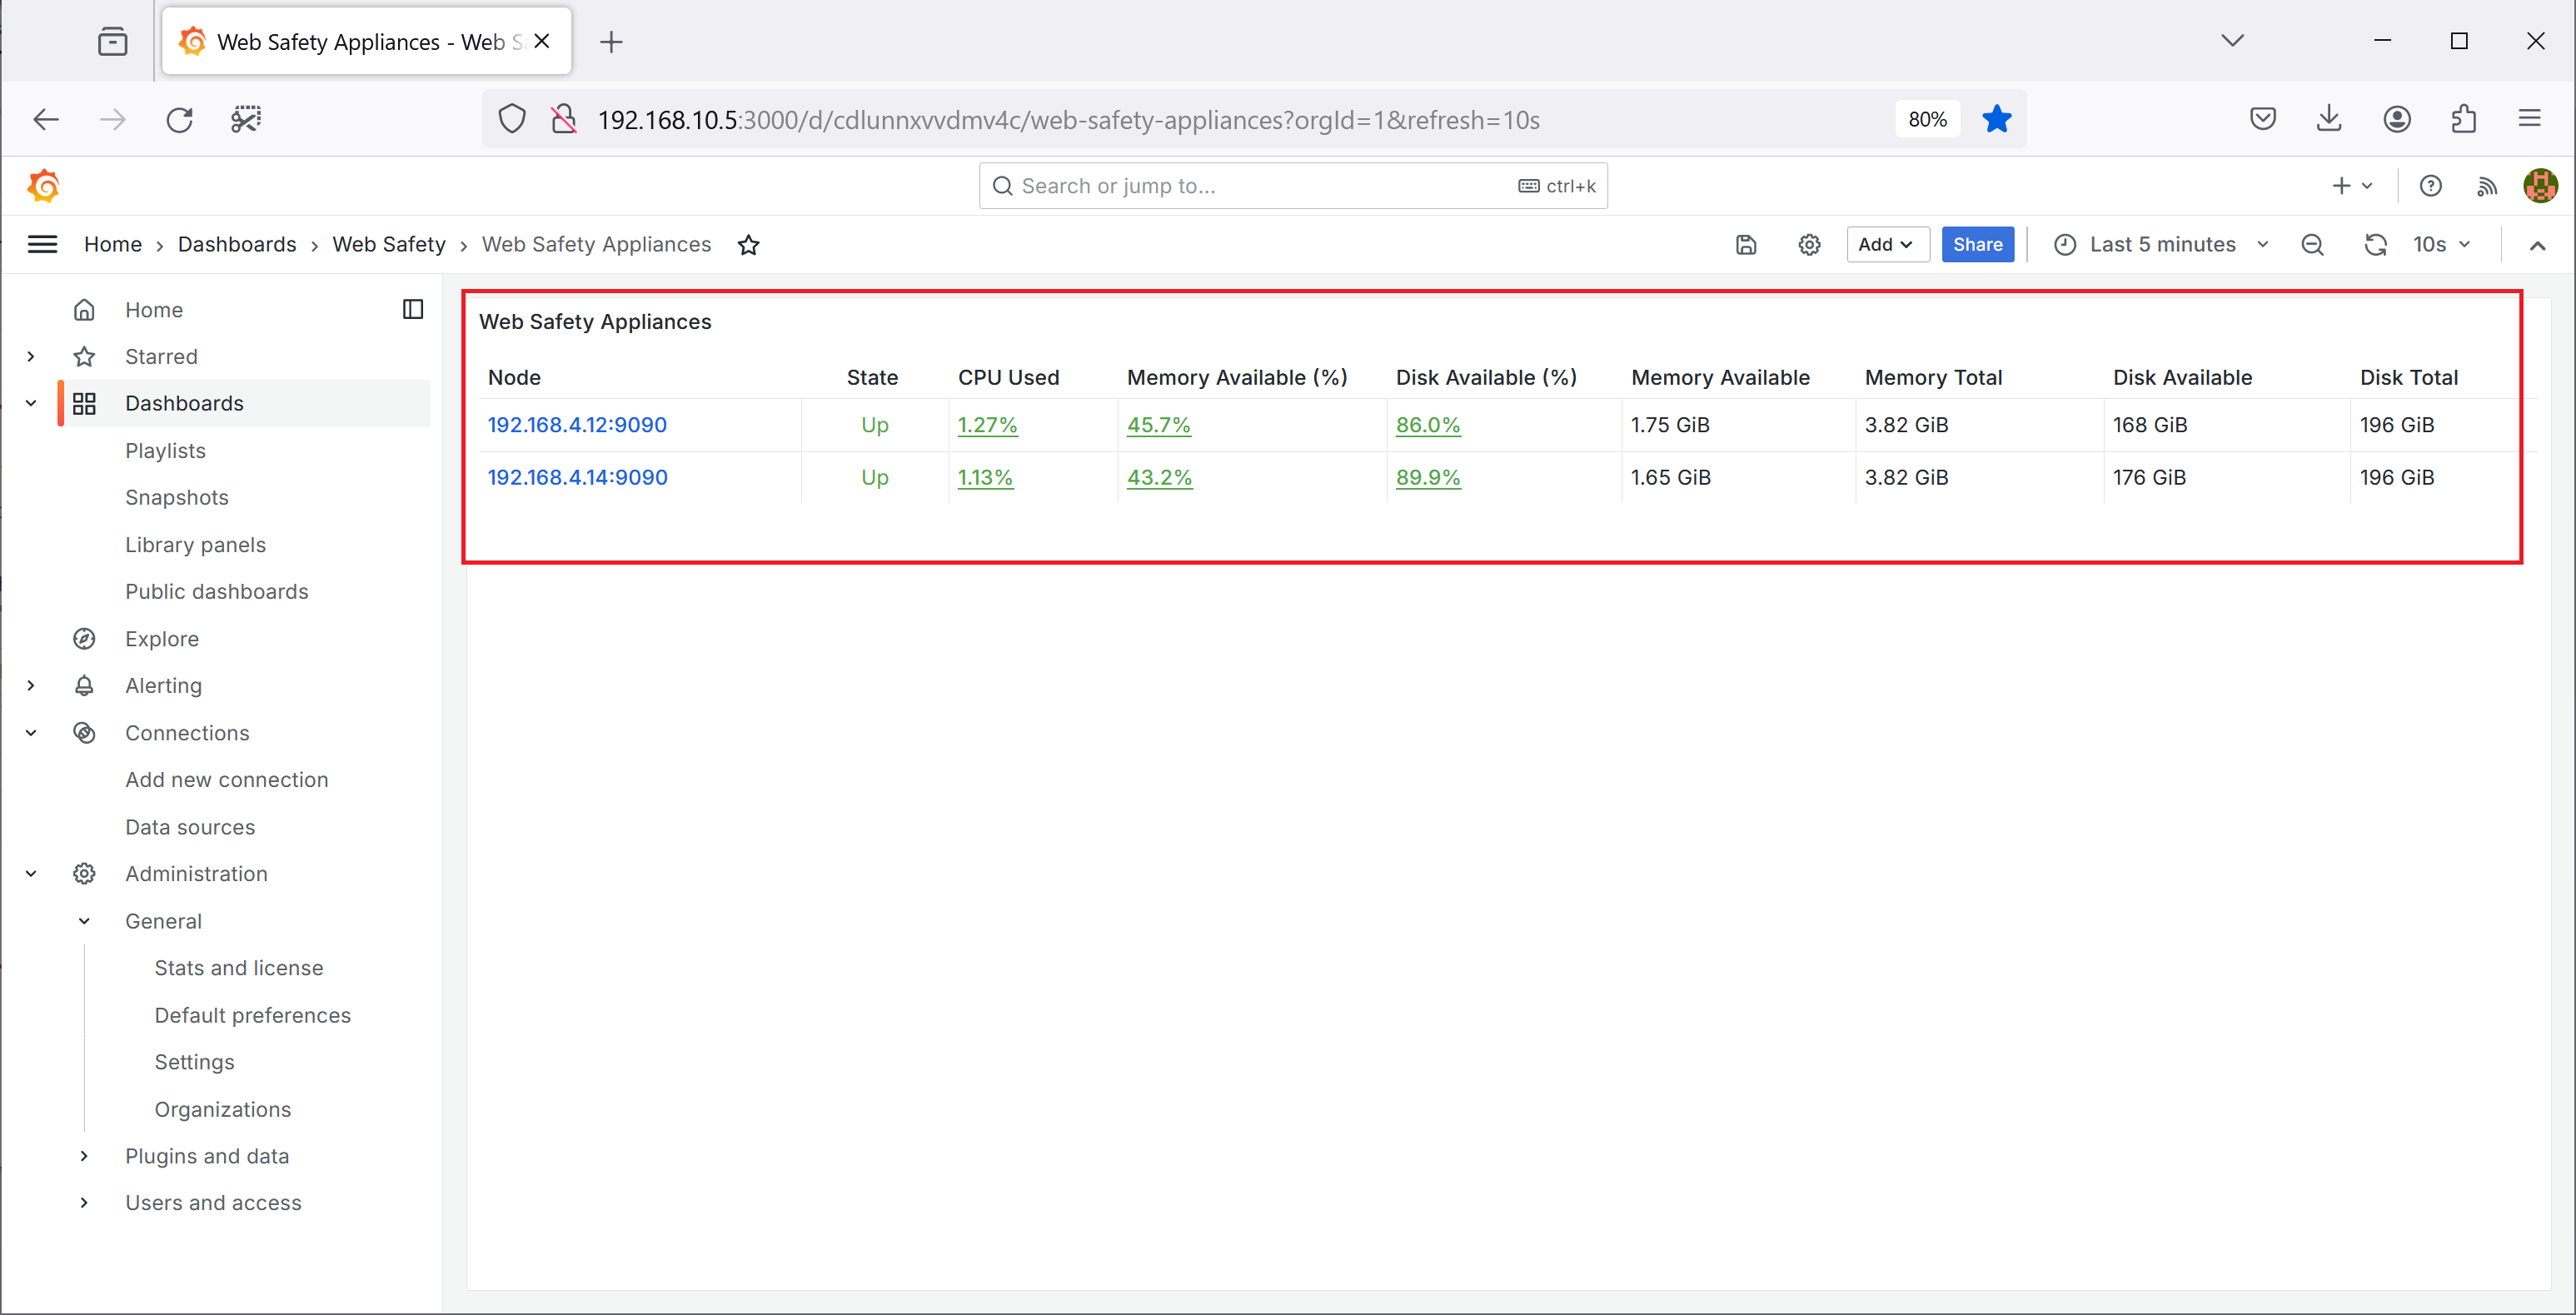
Task: Collapse the Administration section
Action: tap(31, 874)
